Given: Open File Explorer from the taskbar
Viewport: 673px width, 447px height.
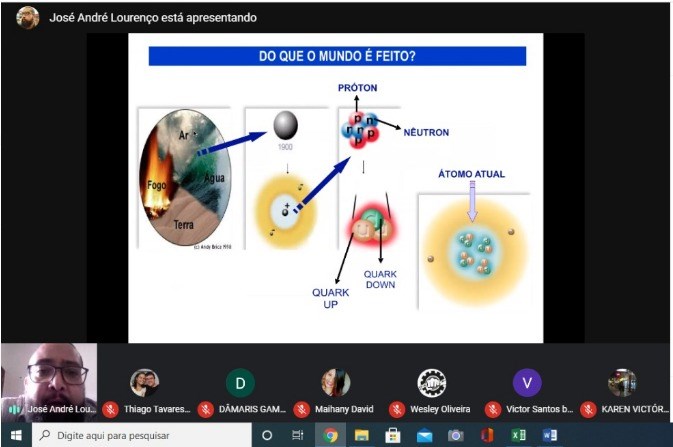Looking at the screenshot, I should 361,436.
